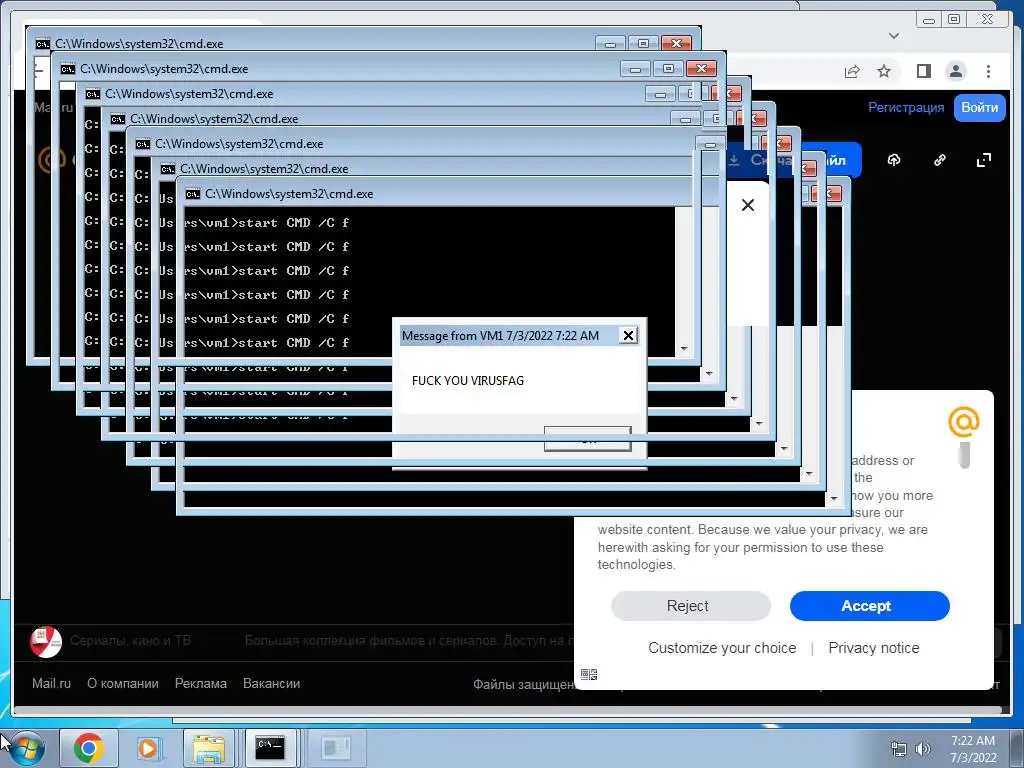Reject cookies in the privacy banner
This screenshot has width=1024, height=768.
690,606
